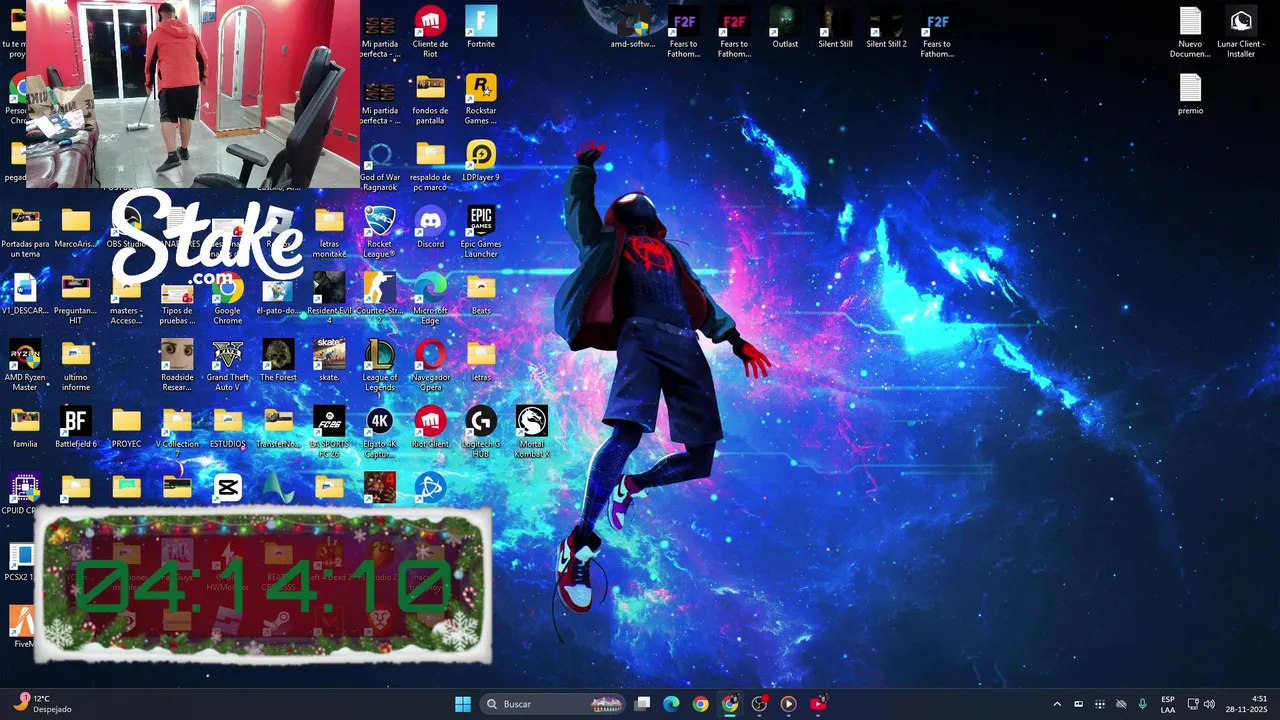
Task: Click the countdown timer overlay
Action: click(263, 586)
